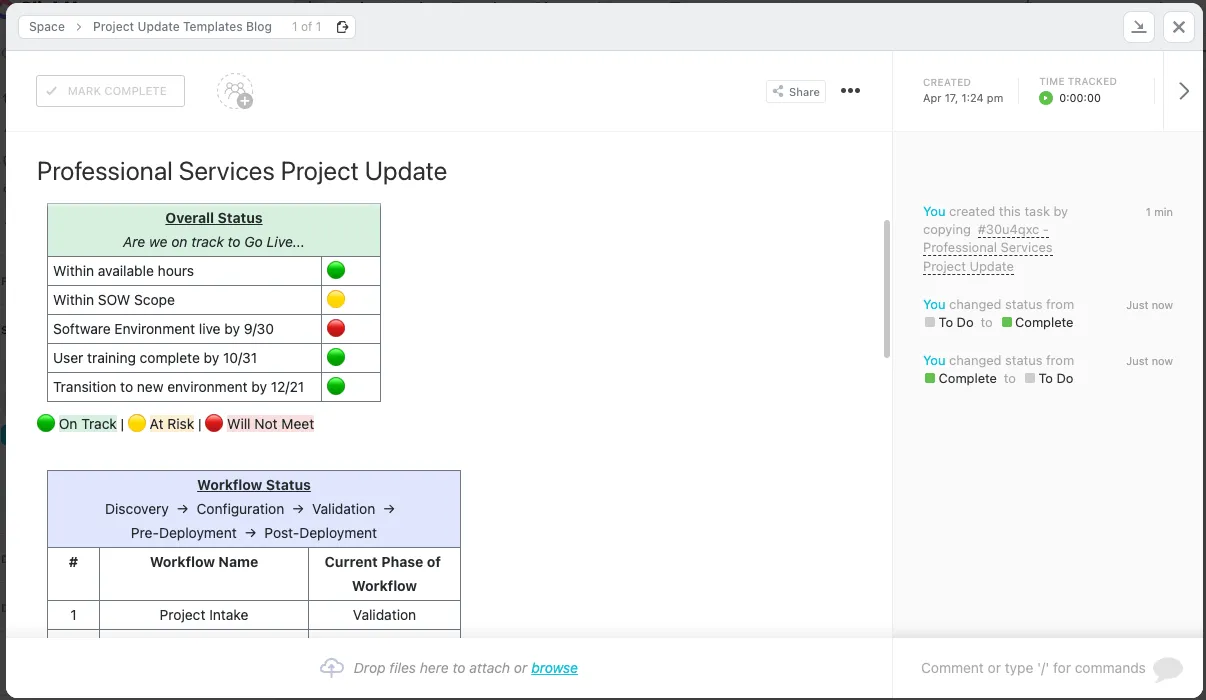Click the description scrollbar
The height and width of the screenshot is (700, 1206).
[886, 289]
